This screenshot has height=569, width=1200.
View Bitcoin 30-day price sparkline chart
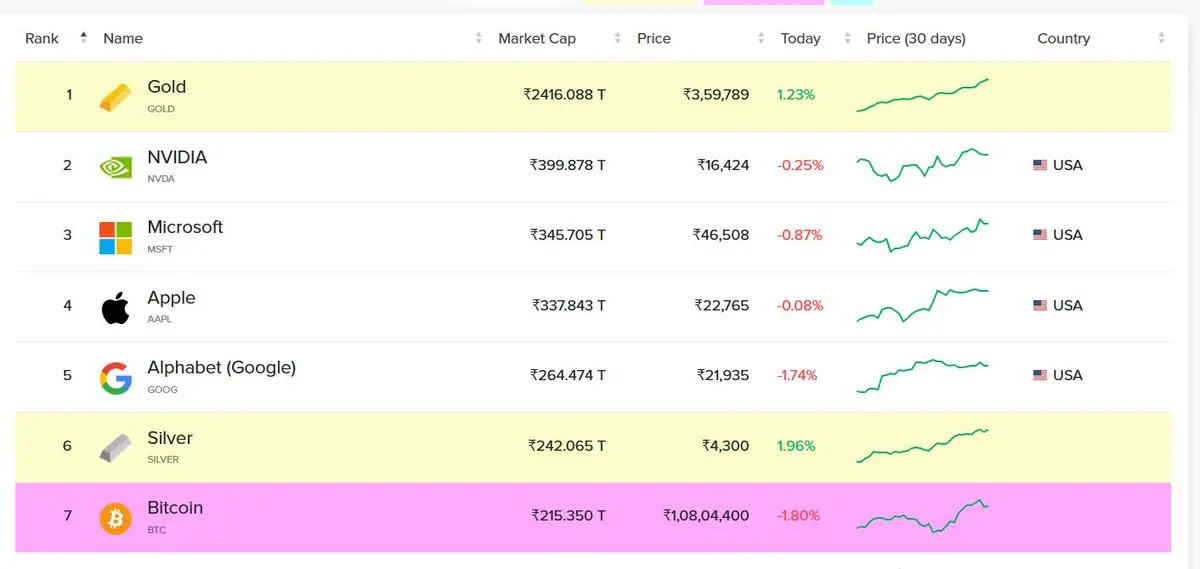point(922,516)
